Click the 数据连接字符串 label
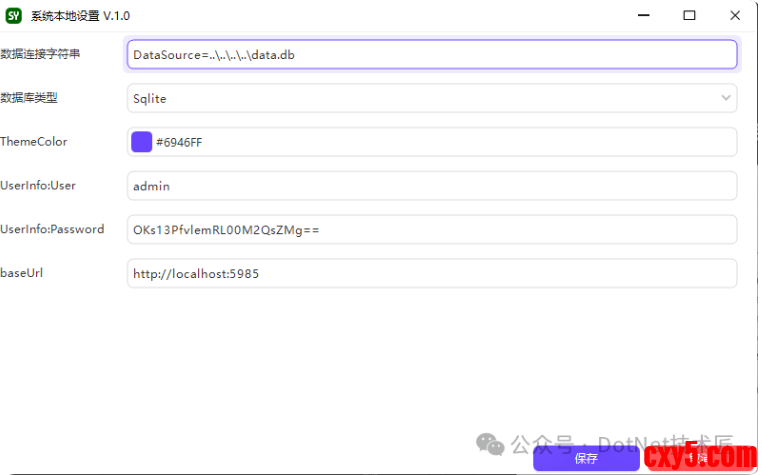The image size is (762, 475). pyautogui.click(x=40, y=54)
